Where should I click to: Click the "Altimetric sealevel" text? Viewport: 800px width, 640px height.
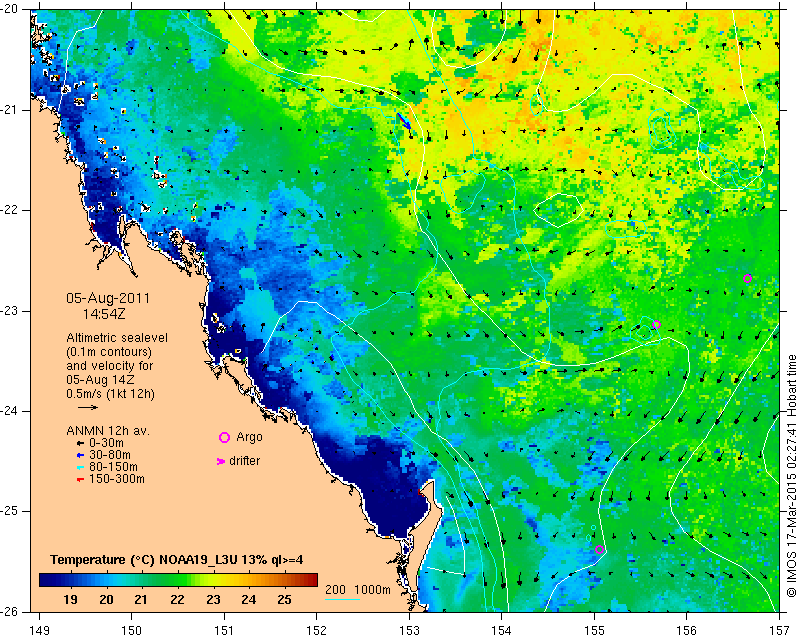click(x=117, y=338)
